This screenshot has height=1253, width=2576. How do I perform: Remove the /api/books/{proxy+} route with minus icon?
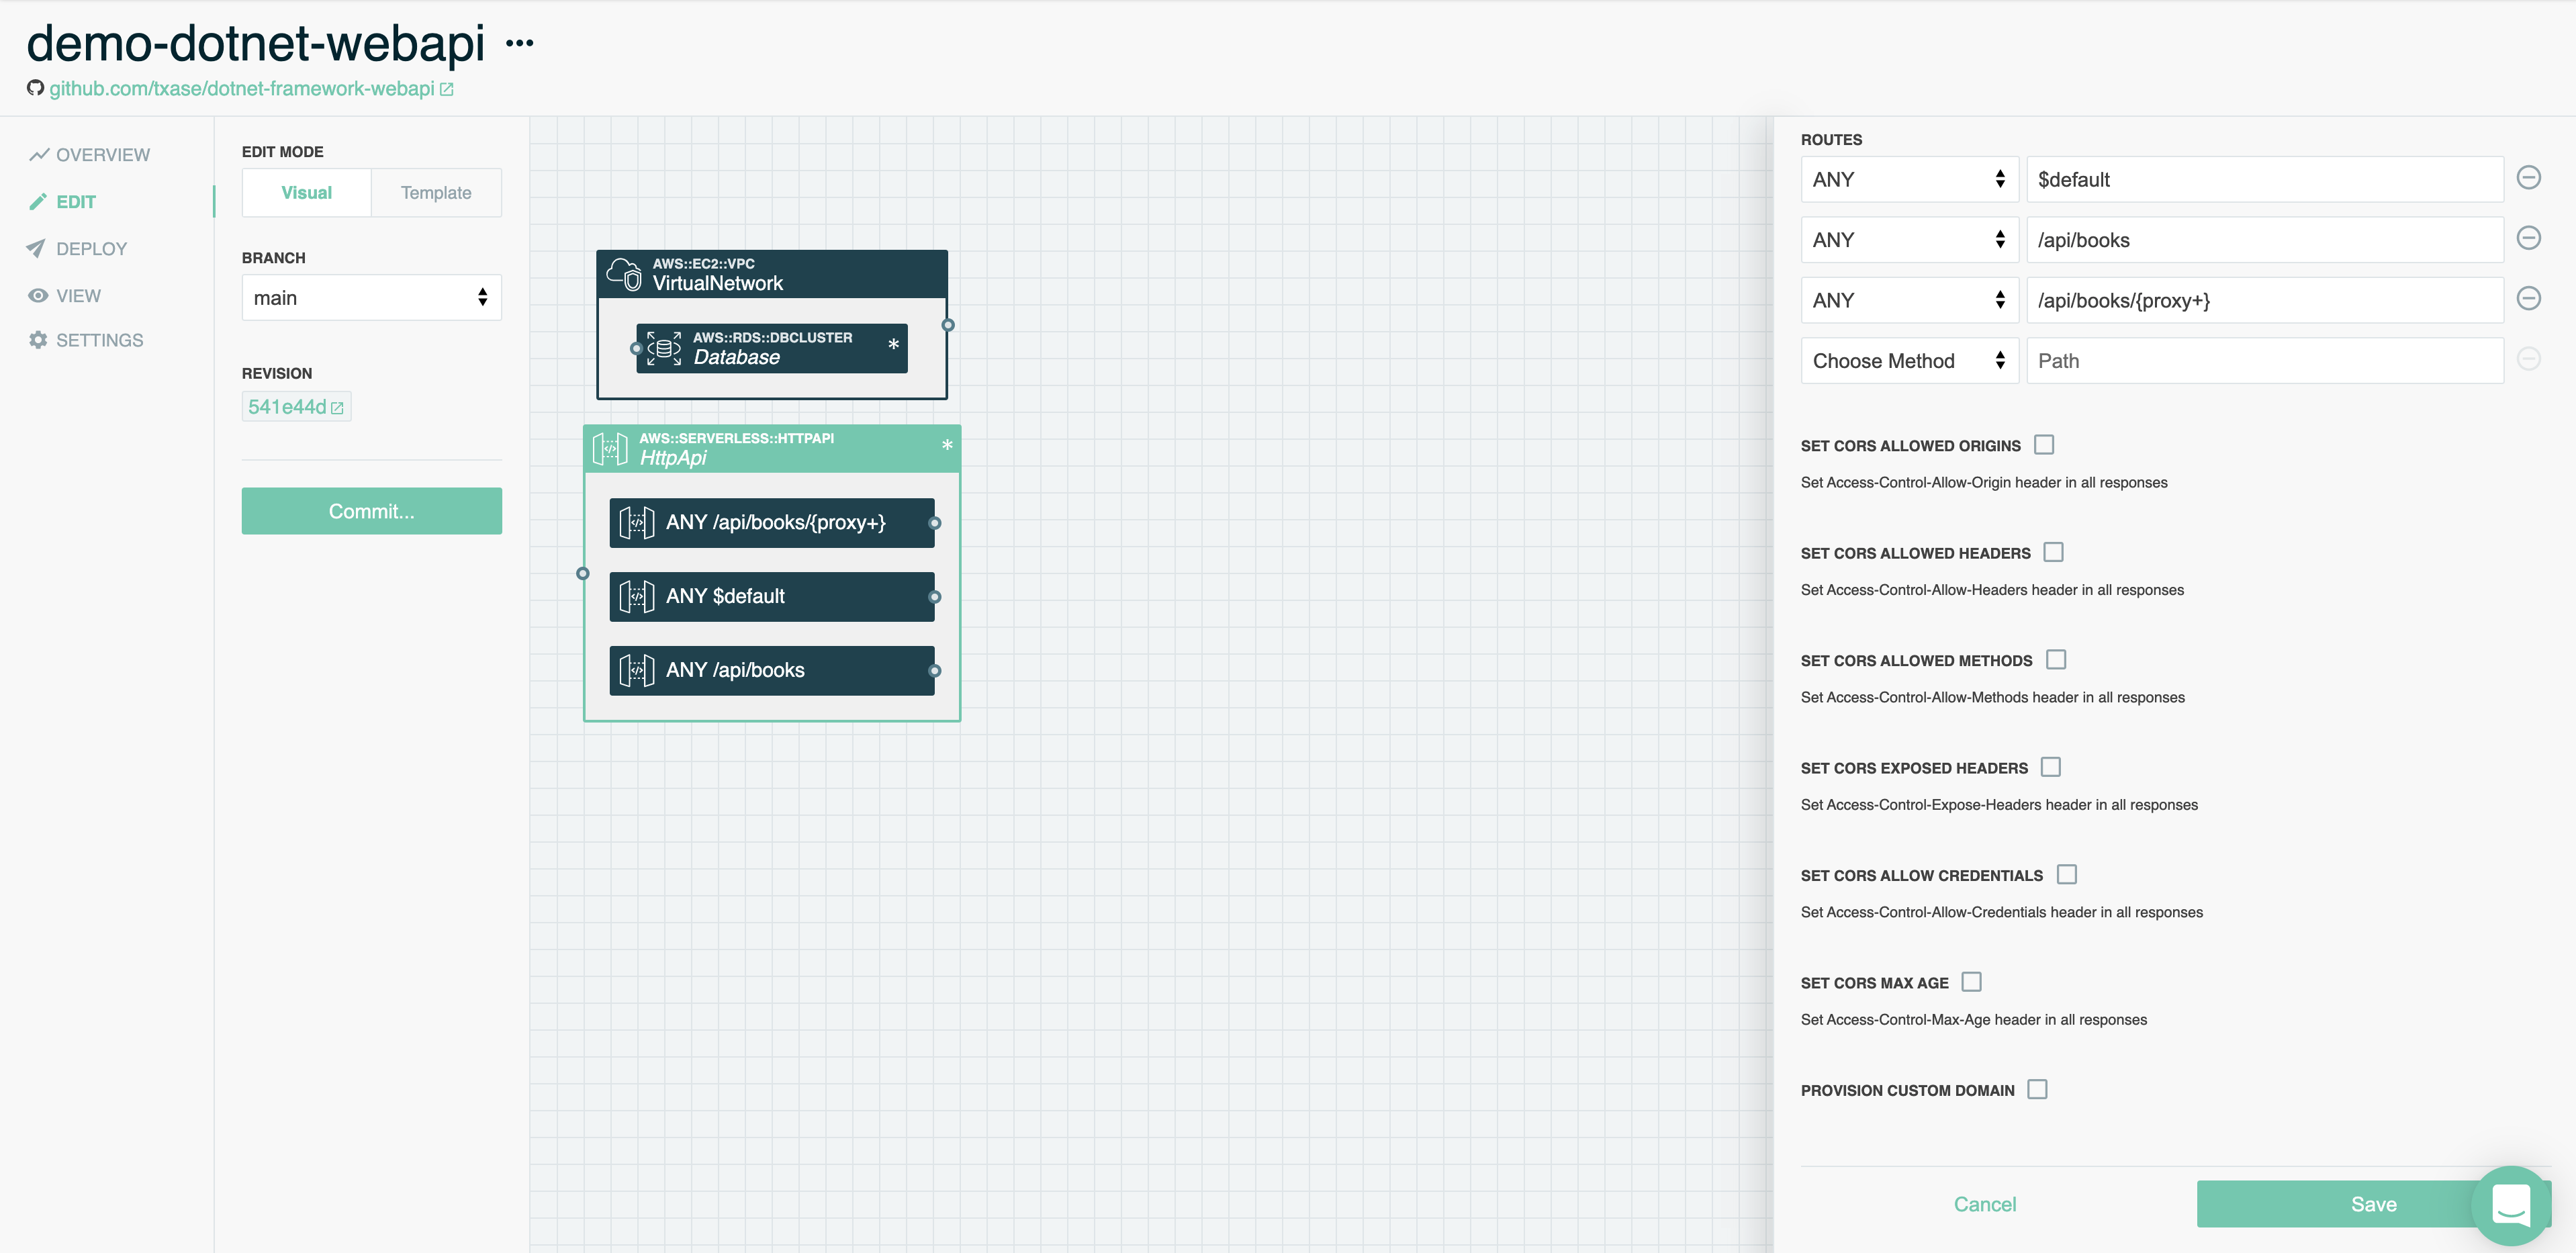2528,298
